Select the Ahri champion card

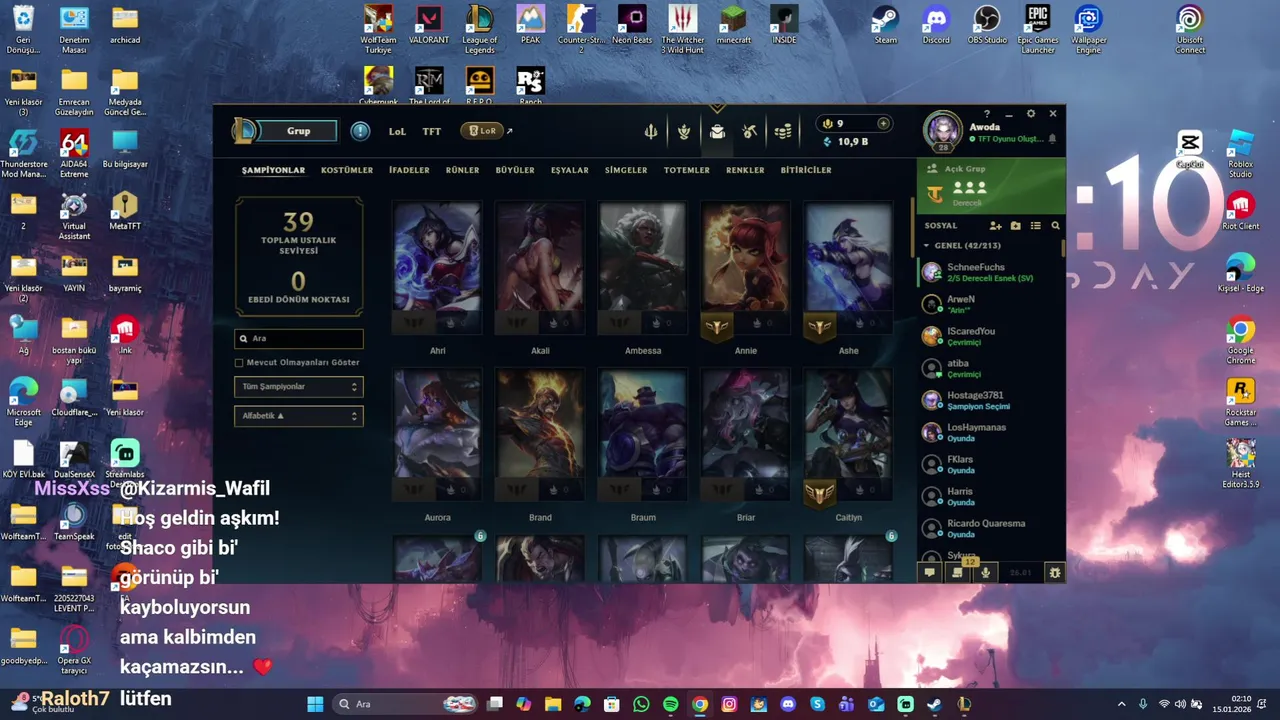437,270
